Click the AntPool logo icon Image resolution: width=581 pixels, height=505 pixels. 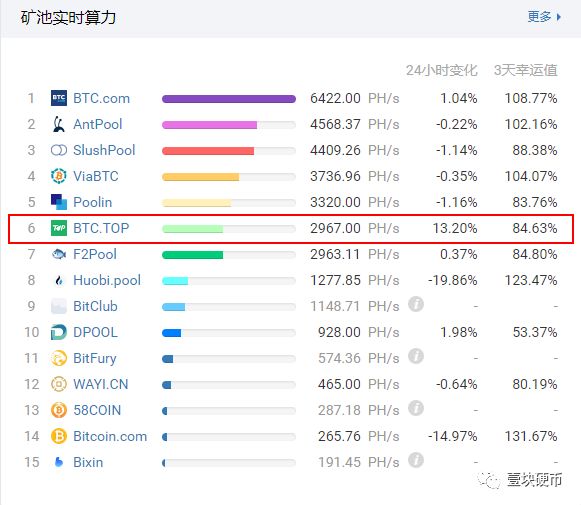pyautogui.click(x=59, y=124)
